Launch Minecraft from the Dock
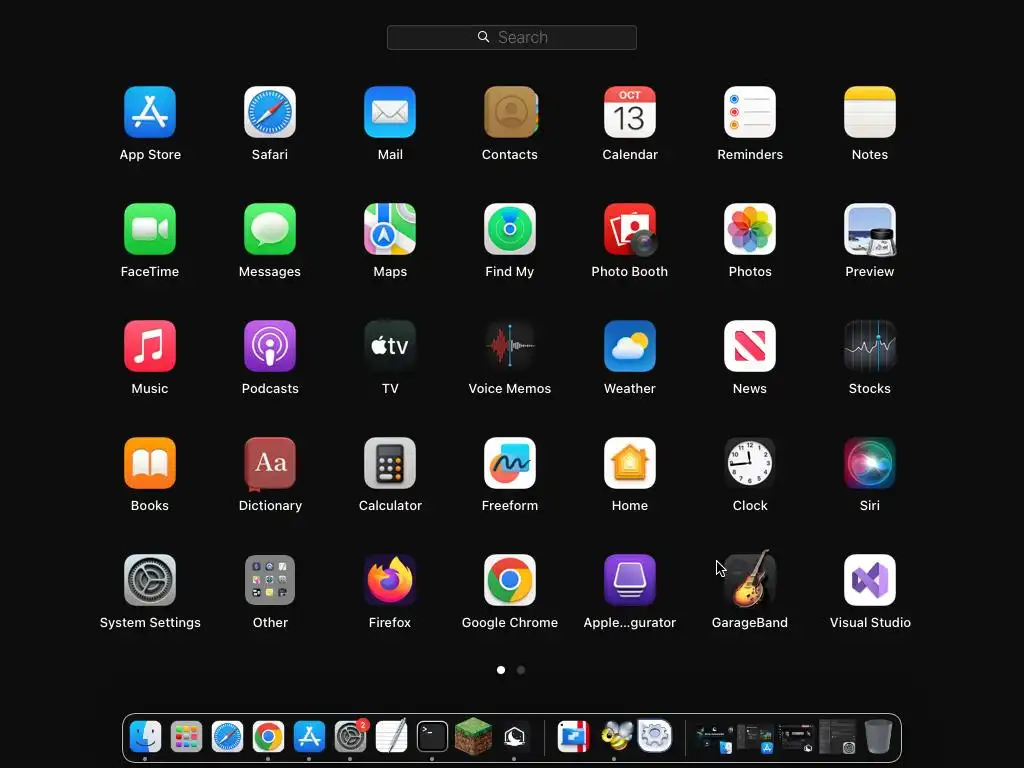1024x768 pixels. click(473, 736)
